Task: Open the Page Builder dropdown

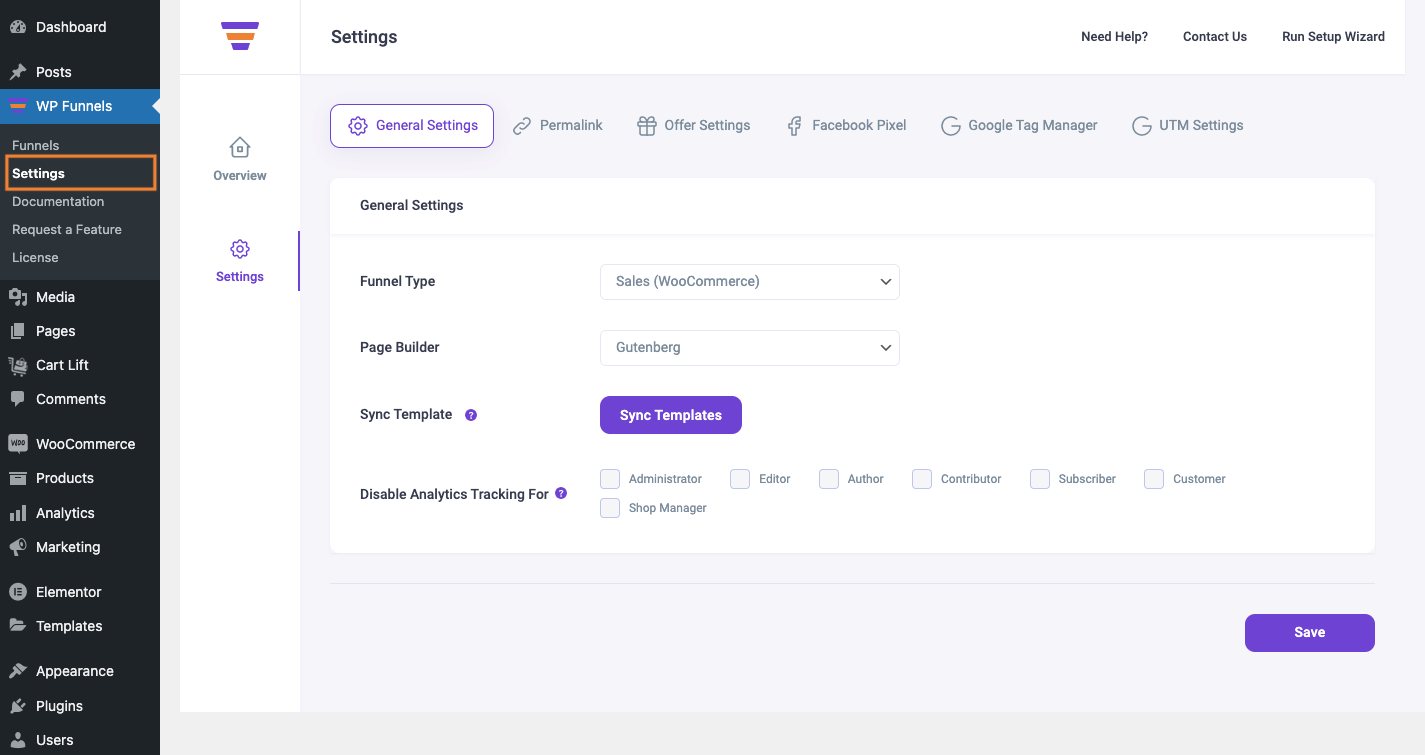Action: coord(750,348)
